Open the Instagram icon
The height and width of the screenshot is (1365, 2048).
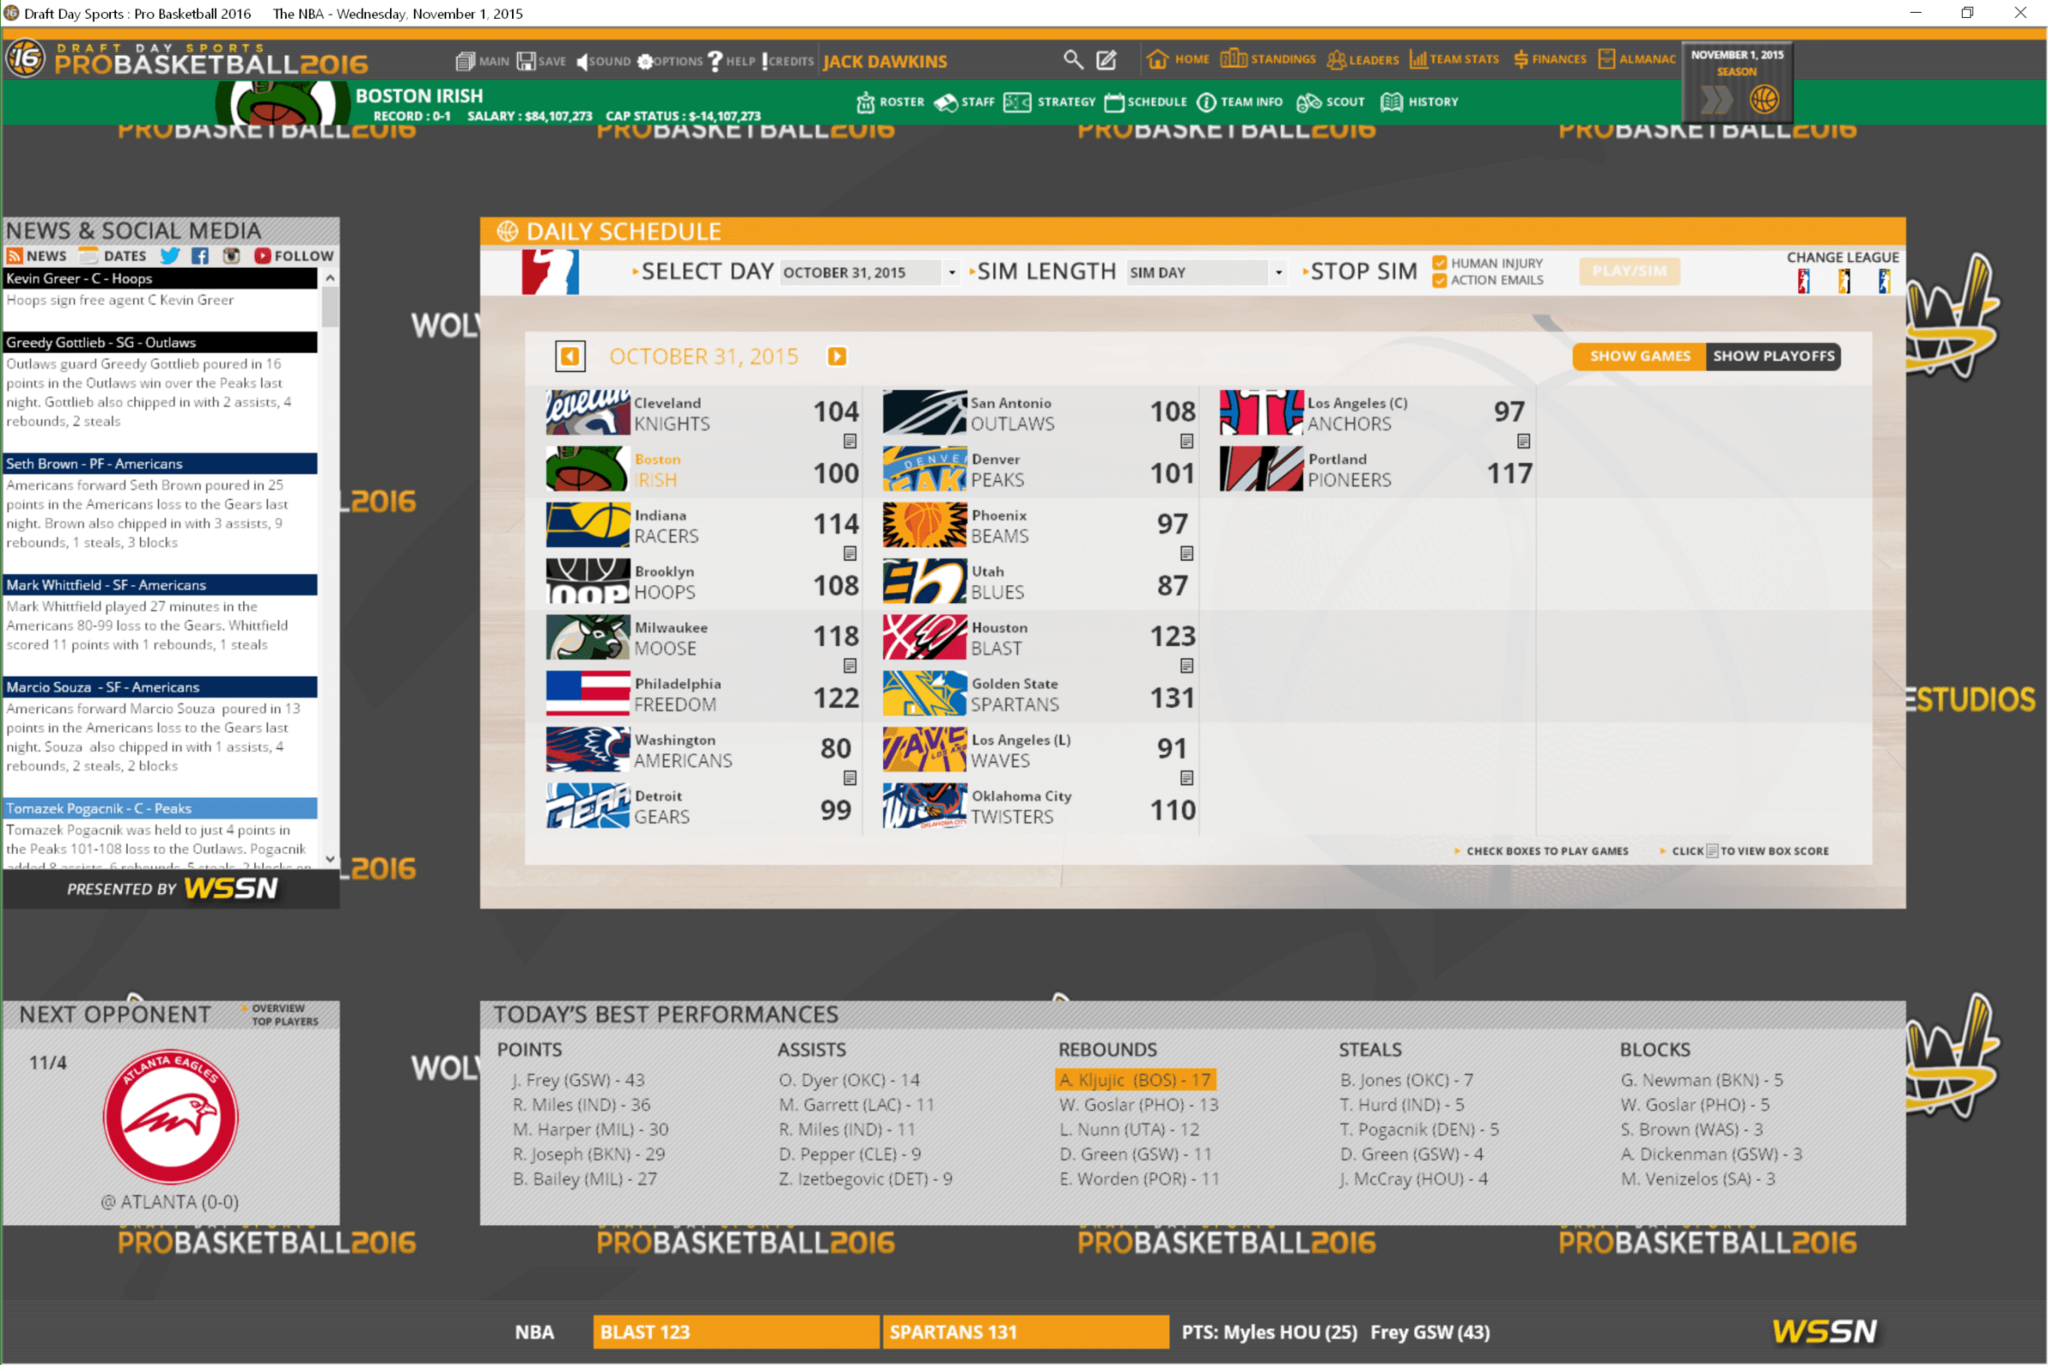[231, 256]
